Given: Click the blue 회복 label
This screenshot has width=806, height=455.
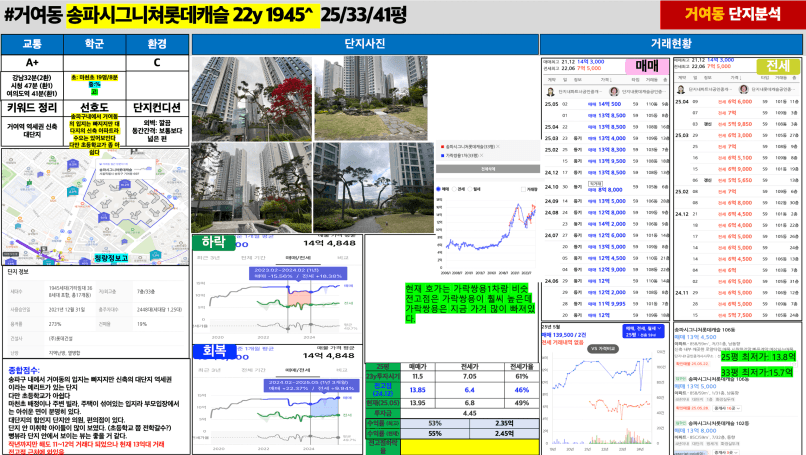Looking at the screenshot, I should (214, 351).
